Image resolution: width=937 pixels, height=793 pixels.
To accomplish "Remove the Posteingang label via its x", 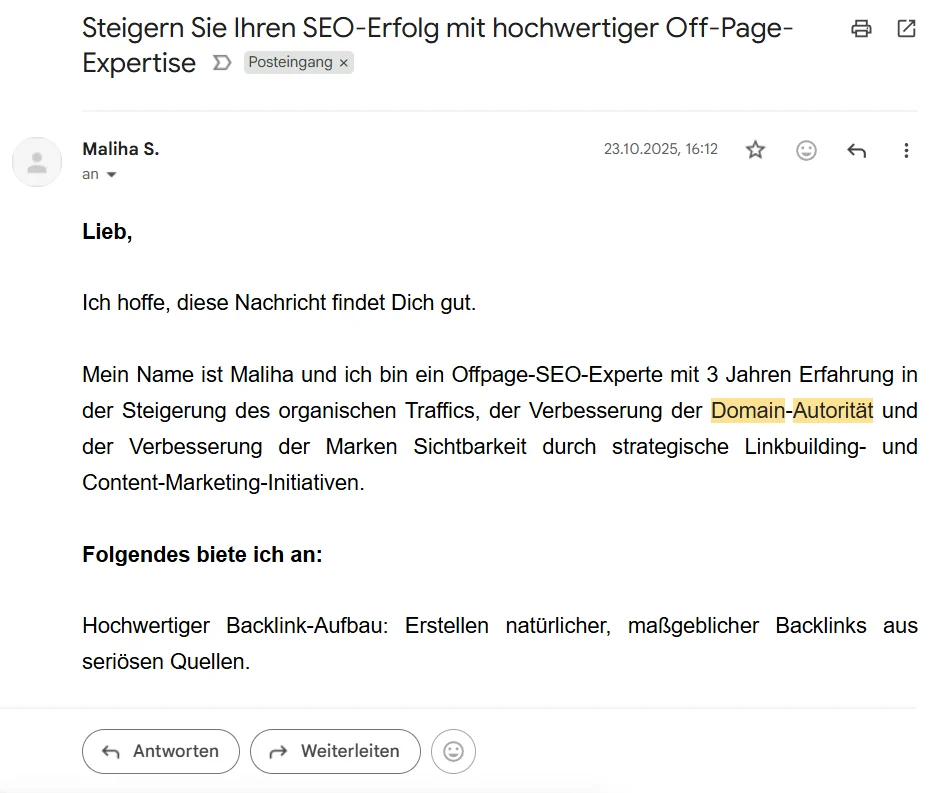I will pos(342,62).
